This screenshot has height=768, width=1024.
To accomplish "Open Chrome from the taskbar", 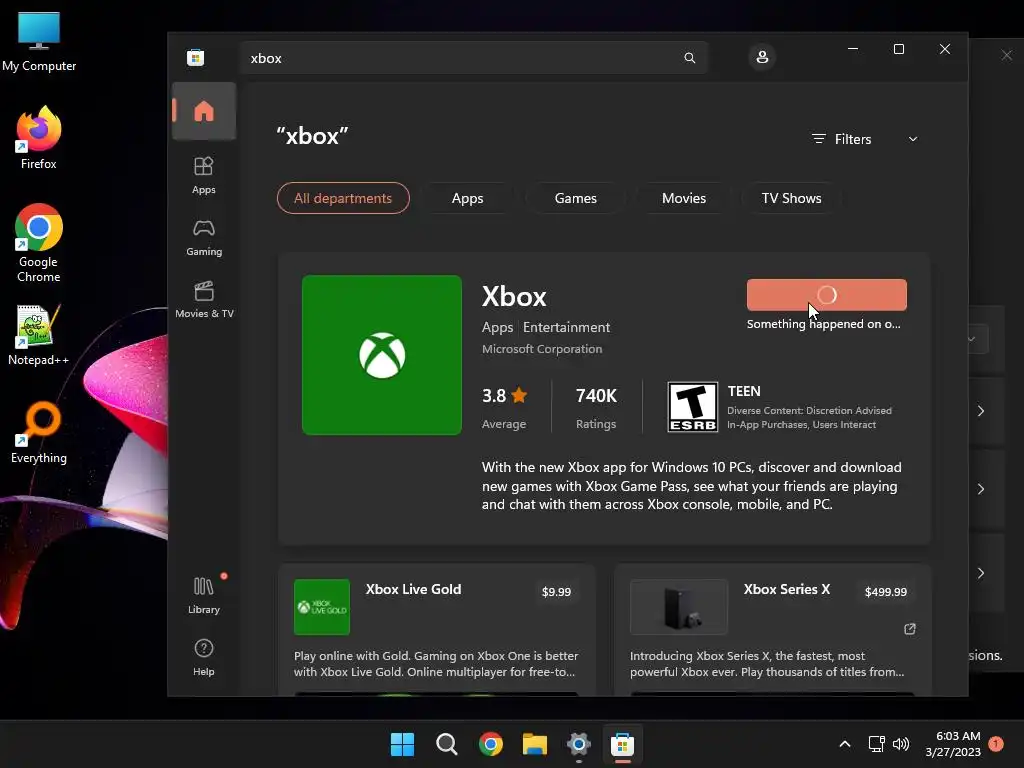I will [x=490, y=744].
